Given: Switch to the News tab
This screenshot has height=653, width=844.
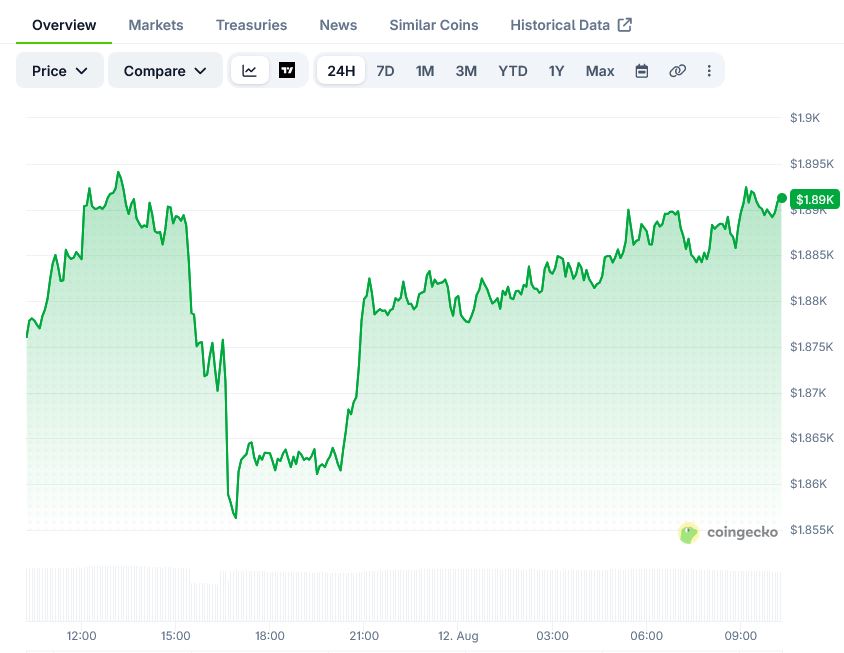Looking at the screenshot, I should coord(338,25).
